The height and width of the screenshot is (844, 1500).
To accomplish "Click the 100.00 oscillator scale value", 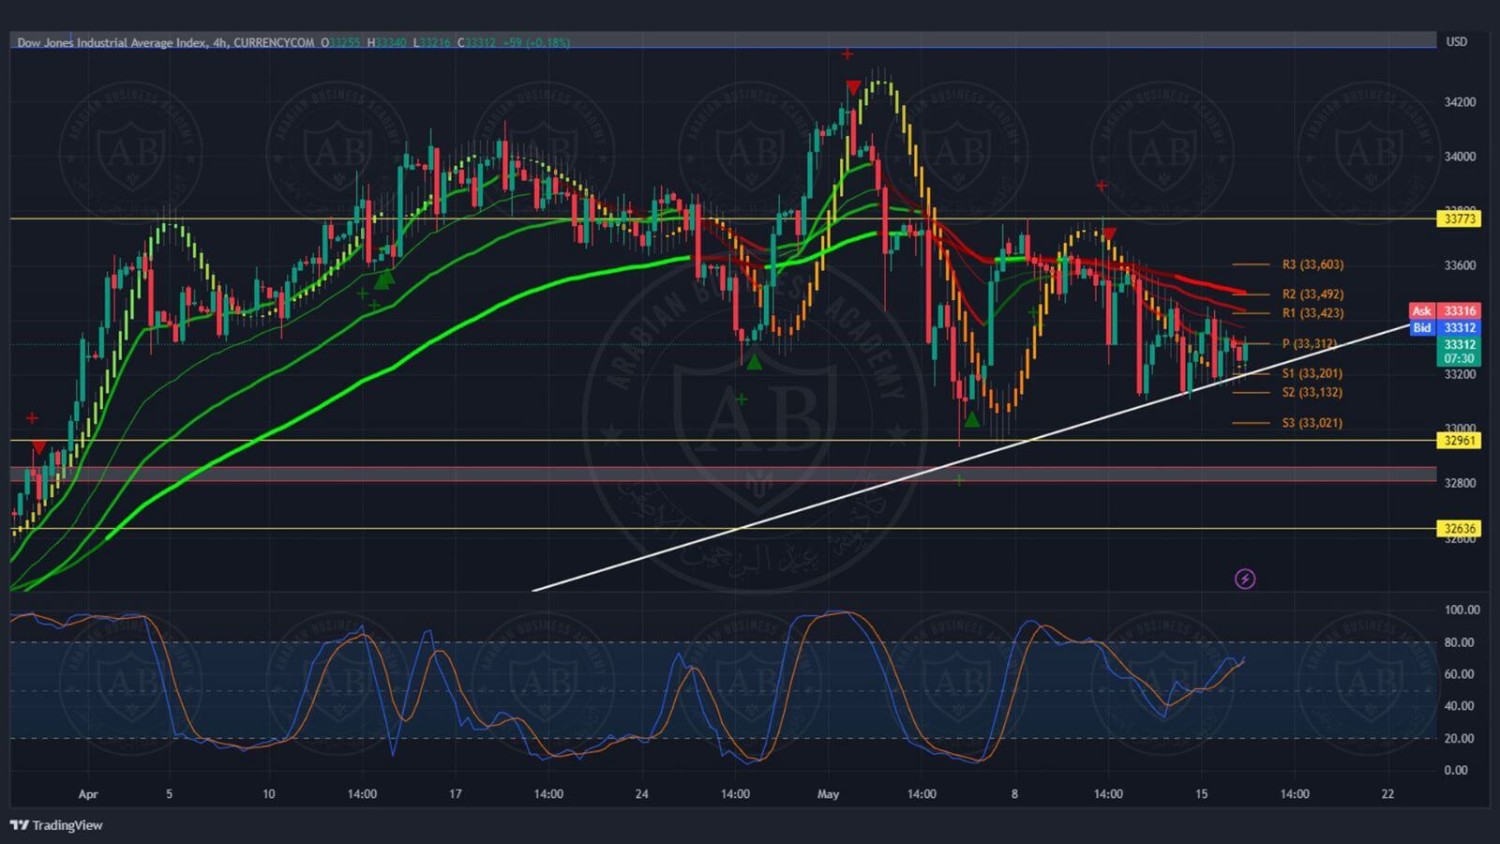I will pyautogui.click(x=1462, y=610).
